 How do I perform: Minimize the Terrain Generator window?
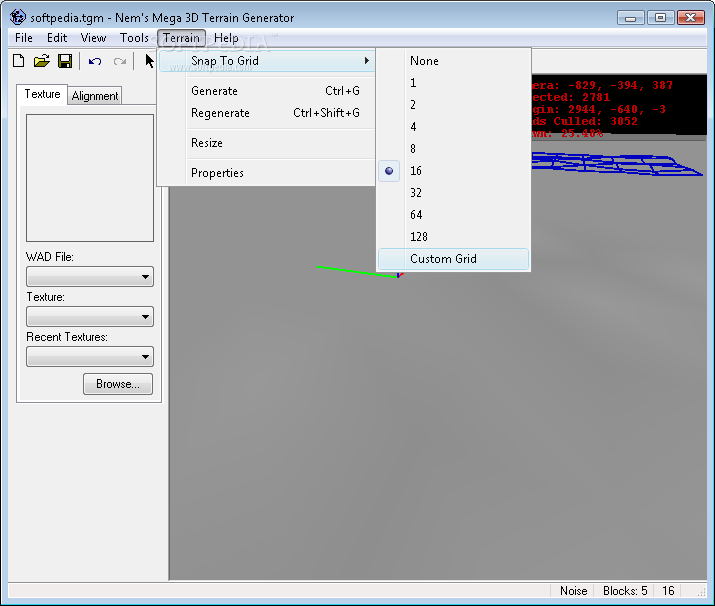pyautogui.click(x=631, y=18)
